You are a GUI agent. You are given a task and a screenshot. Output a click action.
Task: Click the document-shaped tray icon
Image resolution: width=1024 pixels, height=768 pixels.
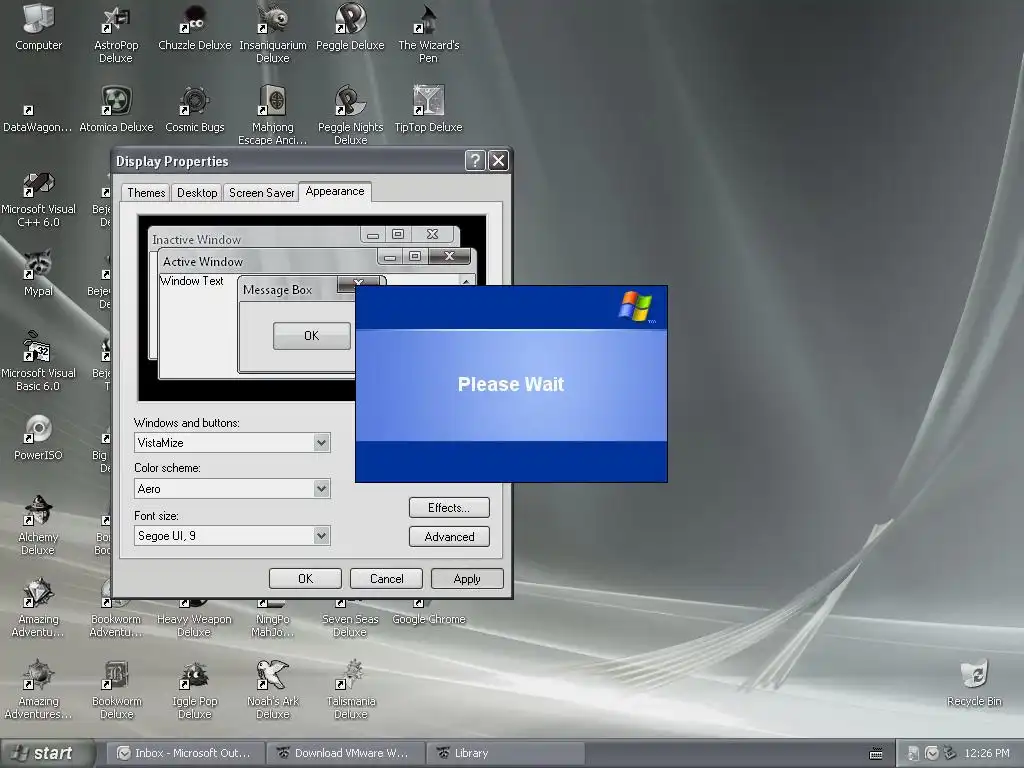[914, 754]
